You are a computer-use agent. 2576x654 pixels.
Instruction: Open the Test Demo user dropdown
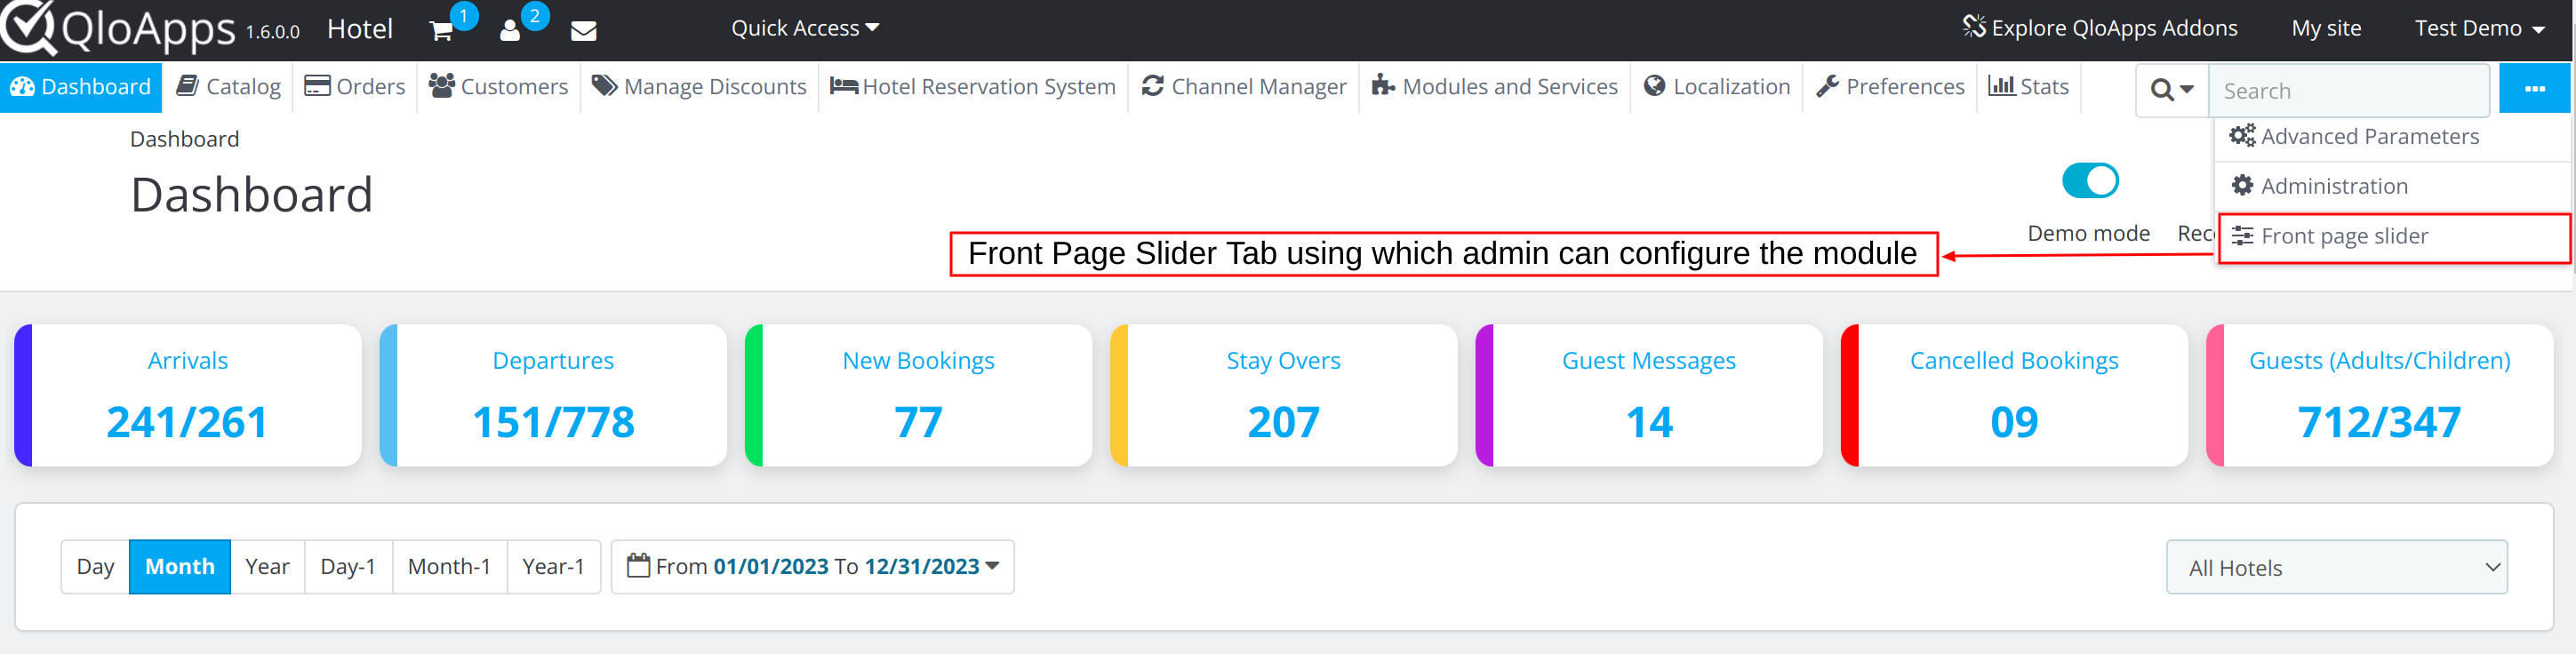point(2480,28)
